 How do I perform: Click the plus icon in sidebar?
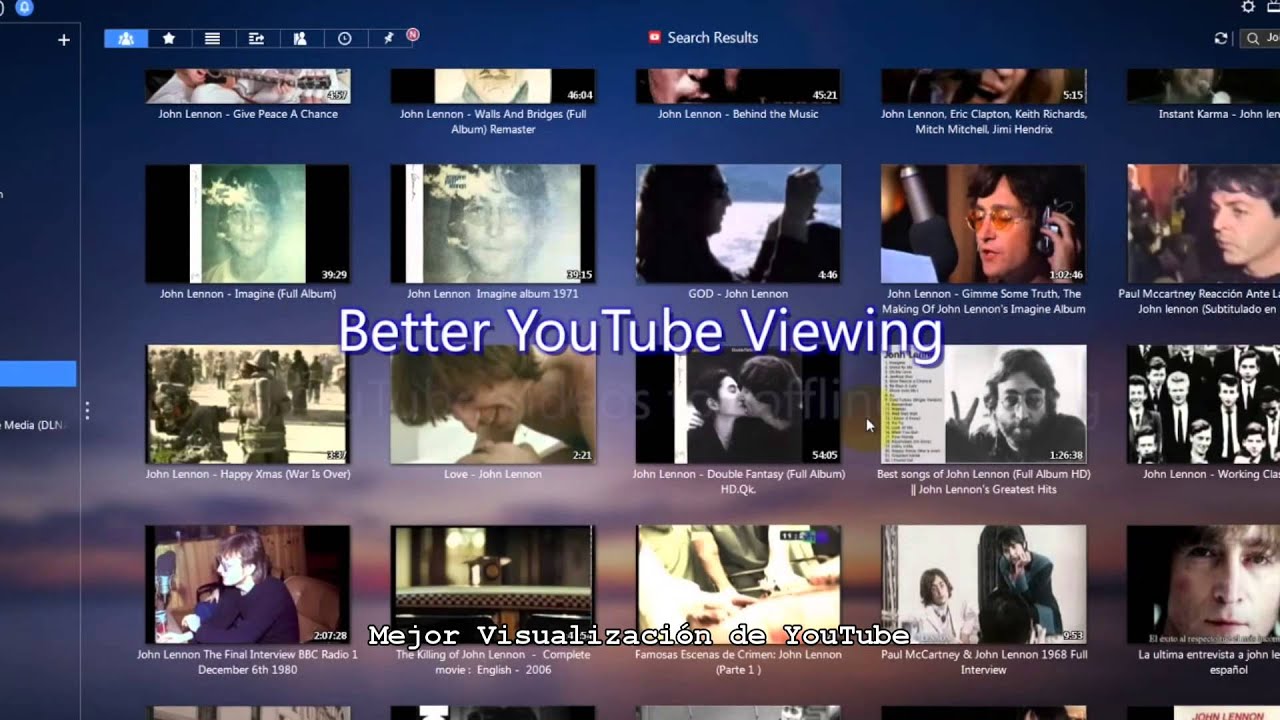click(x=64, y=40)
